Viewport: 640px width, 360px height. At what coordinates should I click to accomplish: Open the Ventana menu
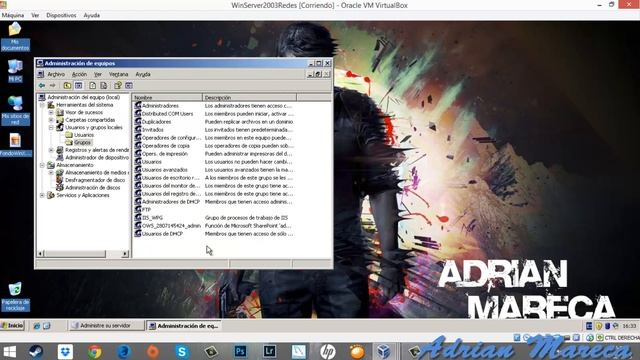118,74
